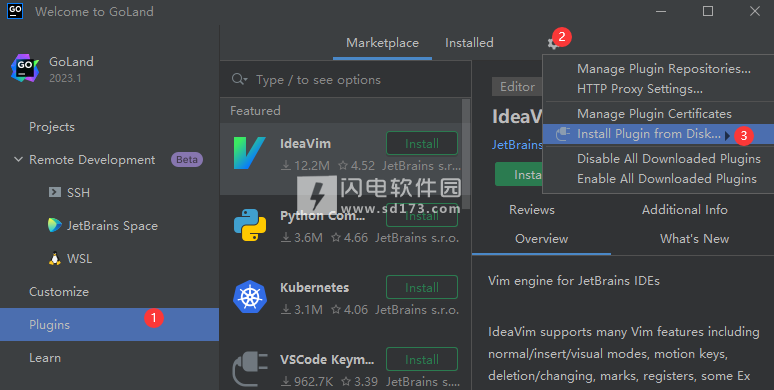
Task: Choose Enable All Downloaded Plugins
Action: (667, 179)
